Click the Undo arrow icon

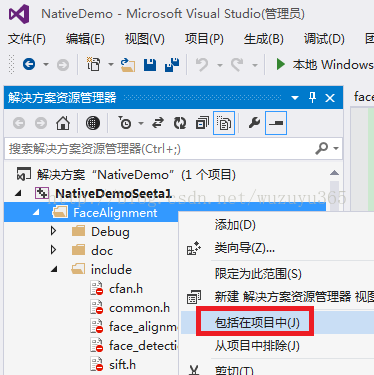coord(202,65)
